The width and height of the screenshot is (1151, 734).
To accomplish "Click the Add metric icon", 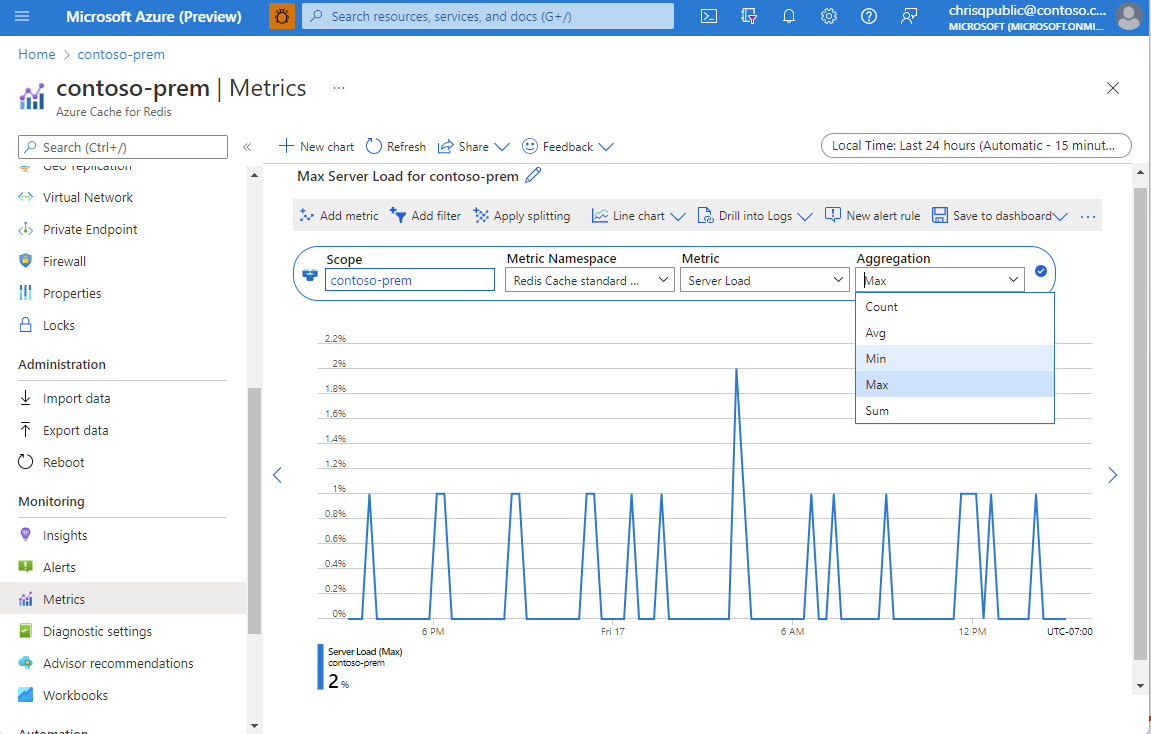I will (307, 215).
